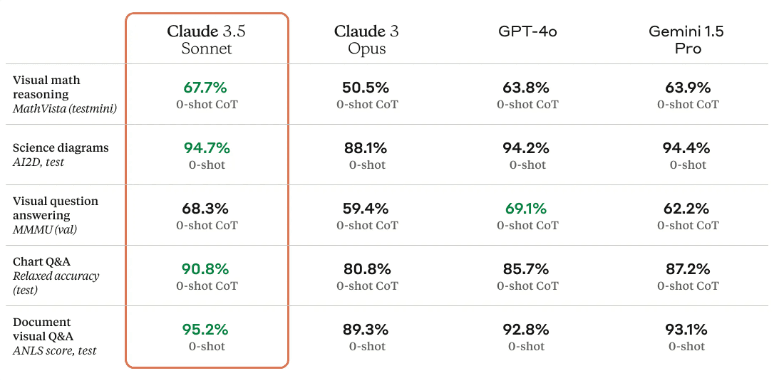Click the GPT-4o column header
The image size is (772, 380).
point(528,32)
